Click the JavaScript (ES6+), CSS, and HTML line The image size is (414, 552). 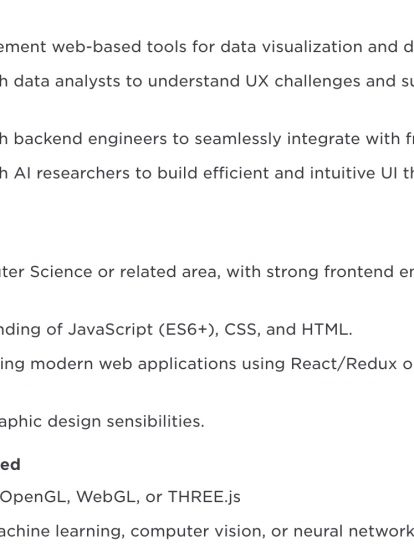click(176, 330)
